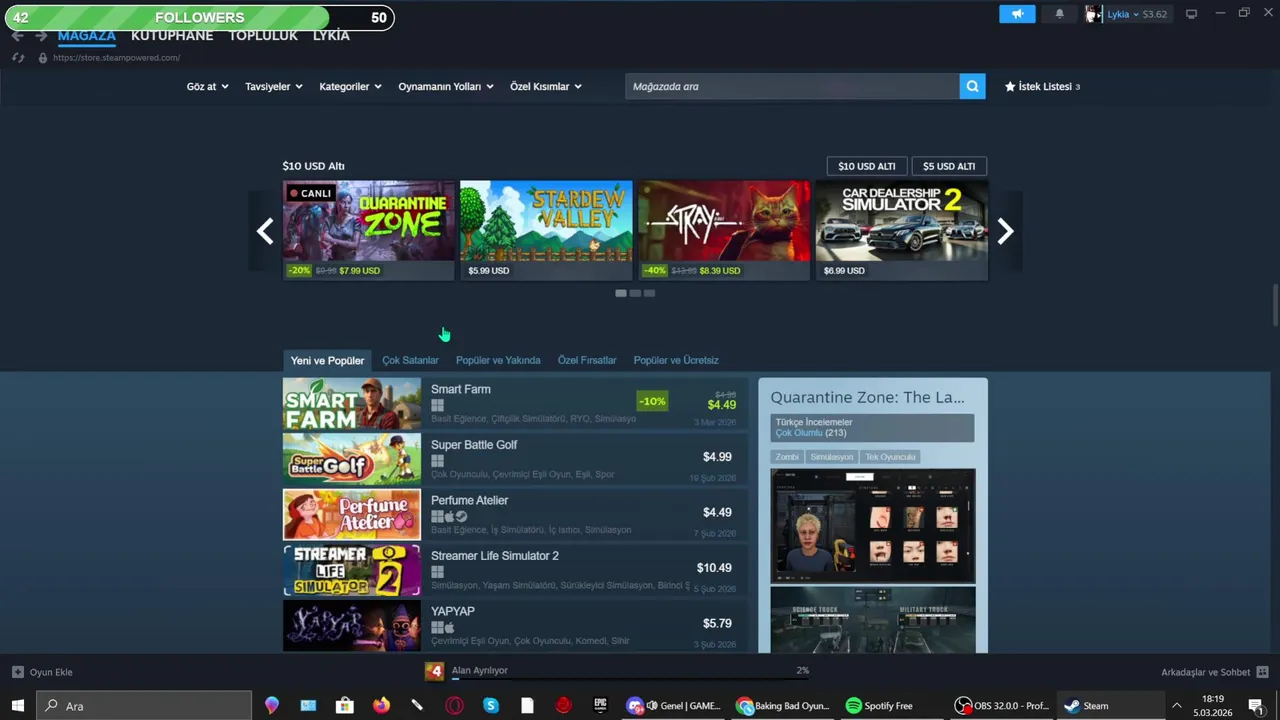Open Firefox from the taskbar
This screenshot has width=1280, height=720.
[381, 705]
